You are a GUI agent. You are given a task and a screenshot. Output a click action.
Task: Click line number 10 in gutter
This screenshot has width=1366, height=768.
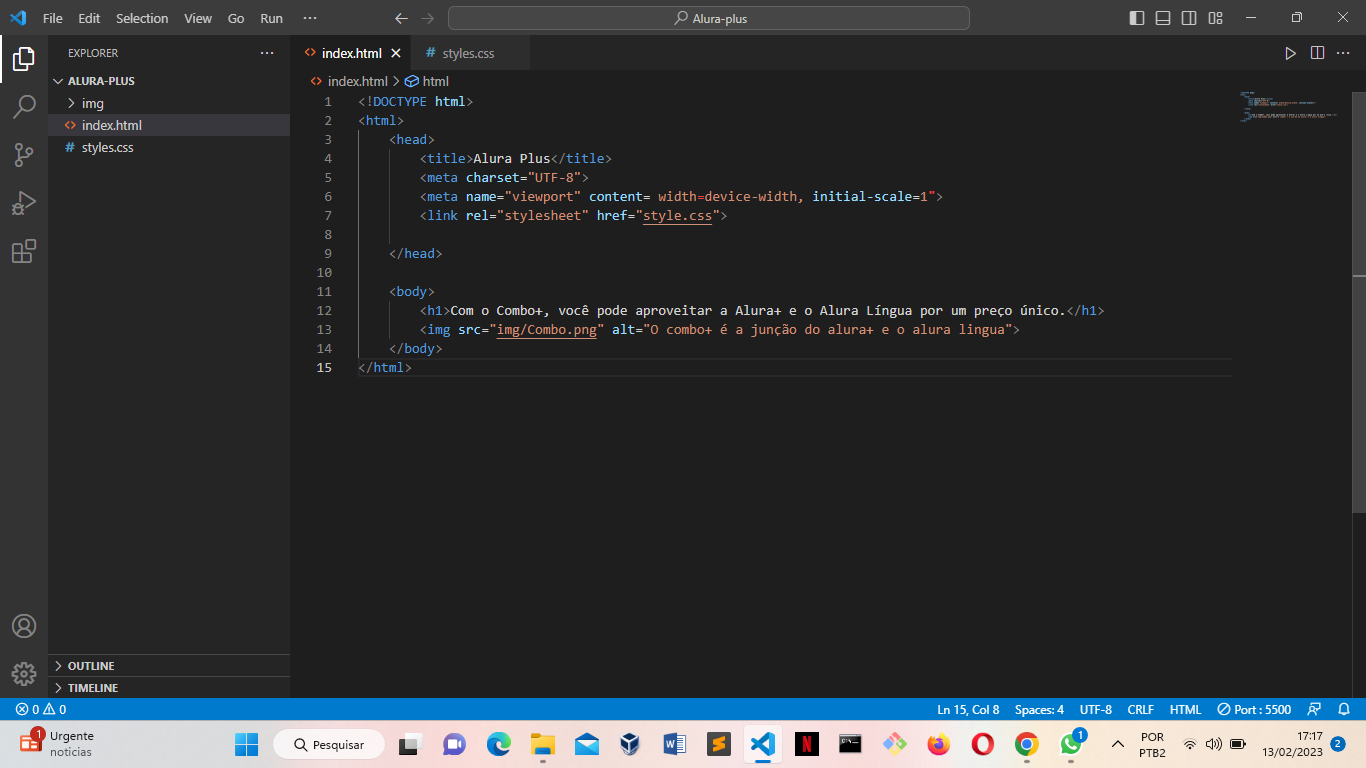click(x=324, y=272)
